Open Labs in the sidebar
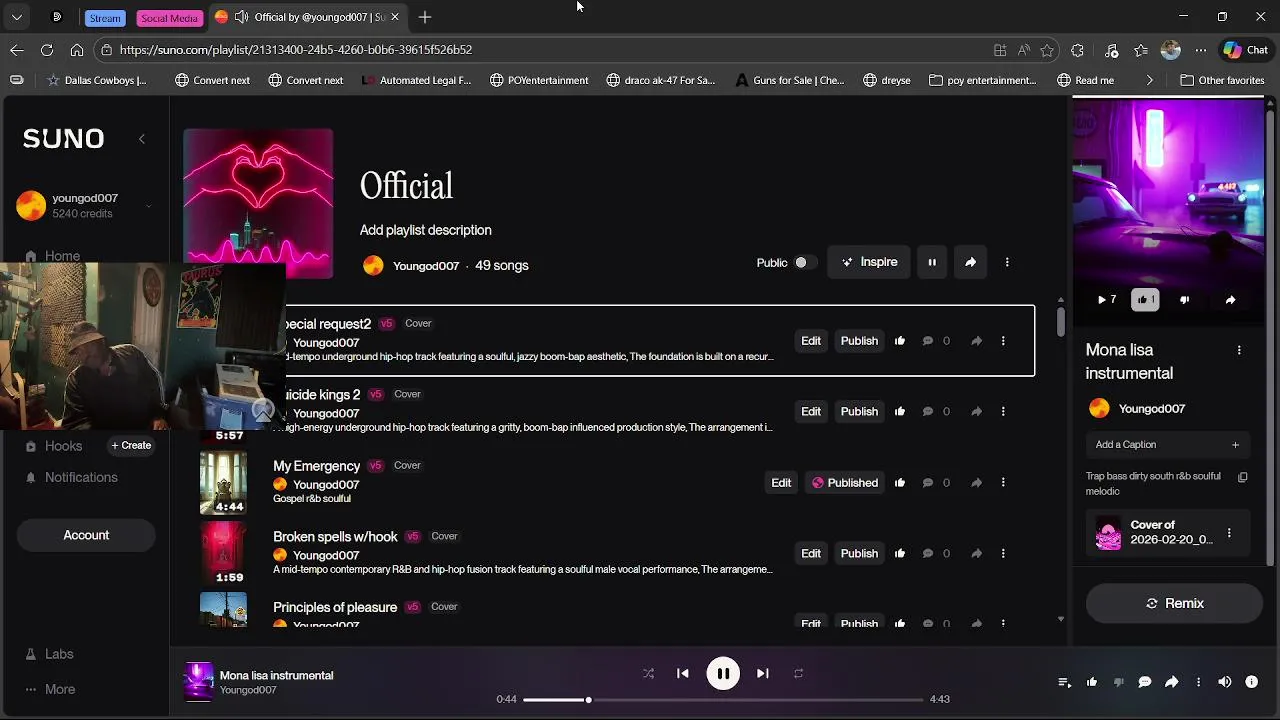1280x720 pixels. click(x=59, y=654)
